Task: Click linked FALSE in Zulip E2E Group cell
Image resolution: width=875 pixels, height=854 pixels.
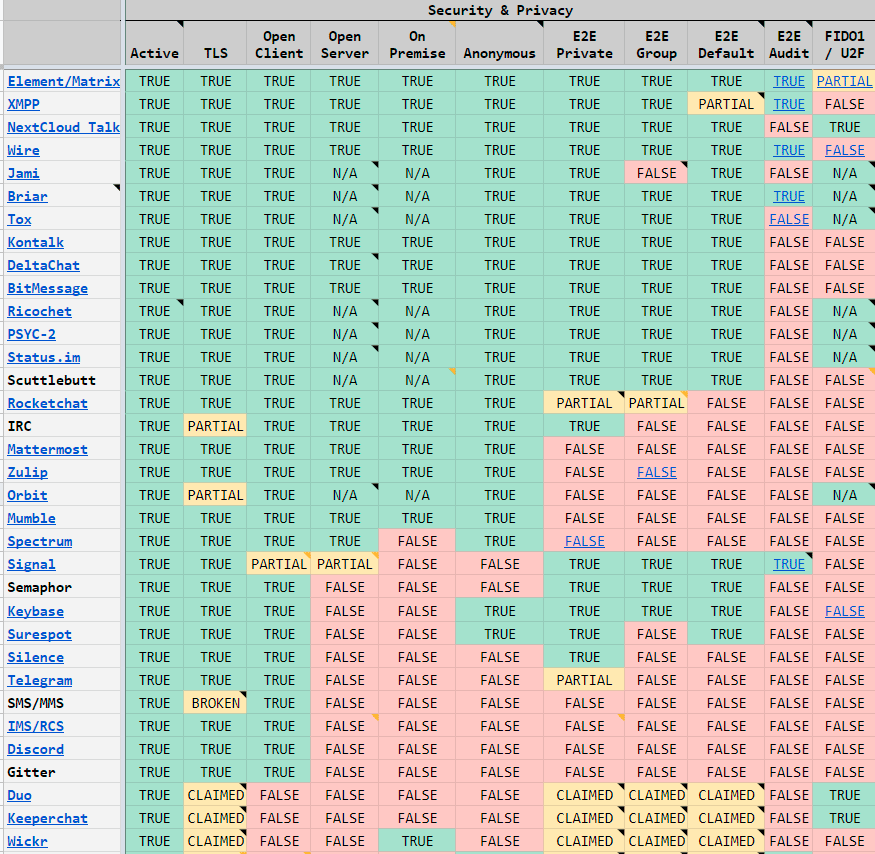Action: pyautogui.click(x=656, y=472)
